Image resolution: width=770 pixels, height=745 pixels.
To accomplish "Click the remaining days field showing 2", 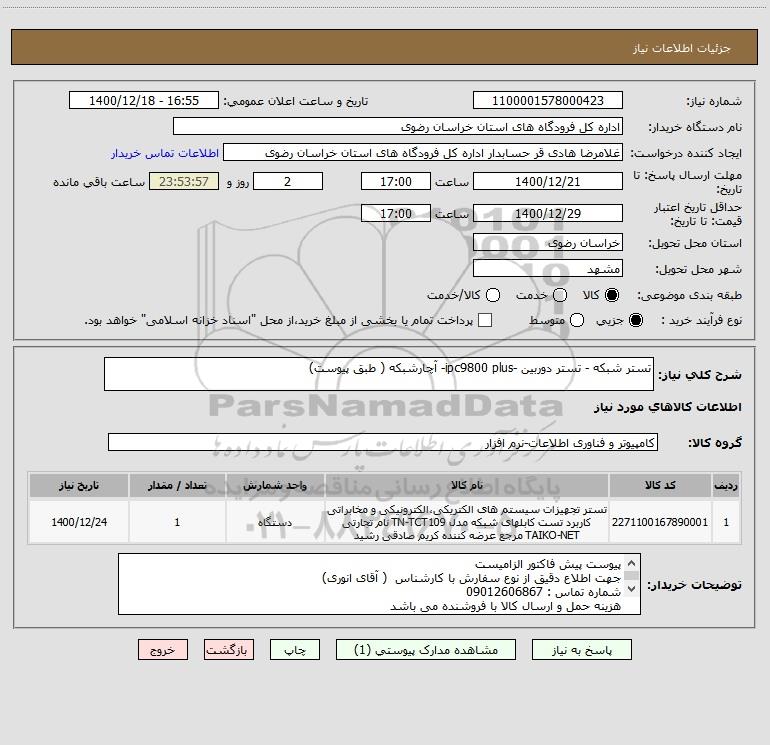I will pos(288,181).
